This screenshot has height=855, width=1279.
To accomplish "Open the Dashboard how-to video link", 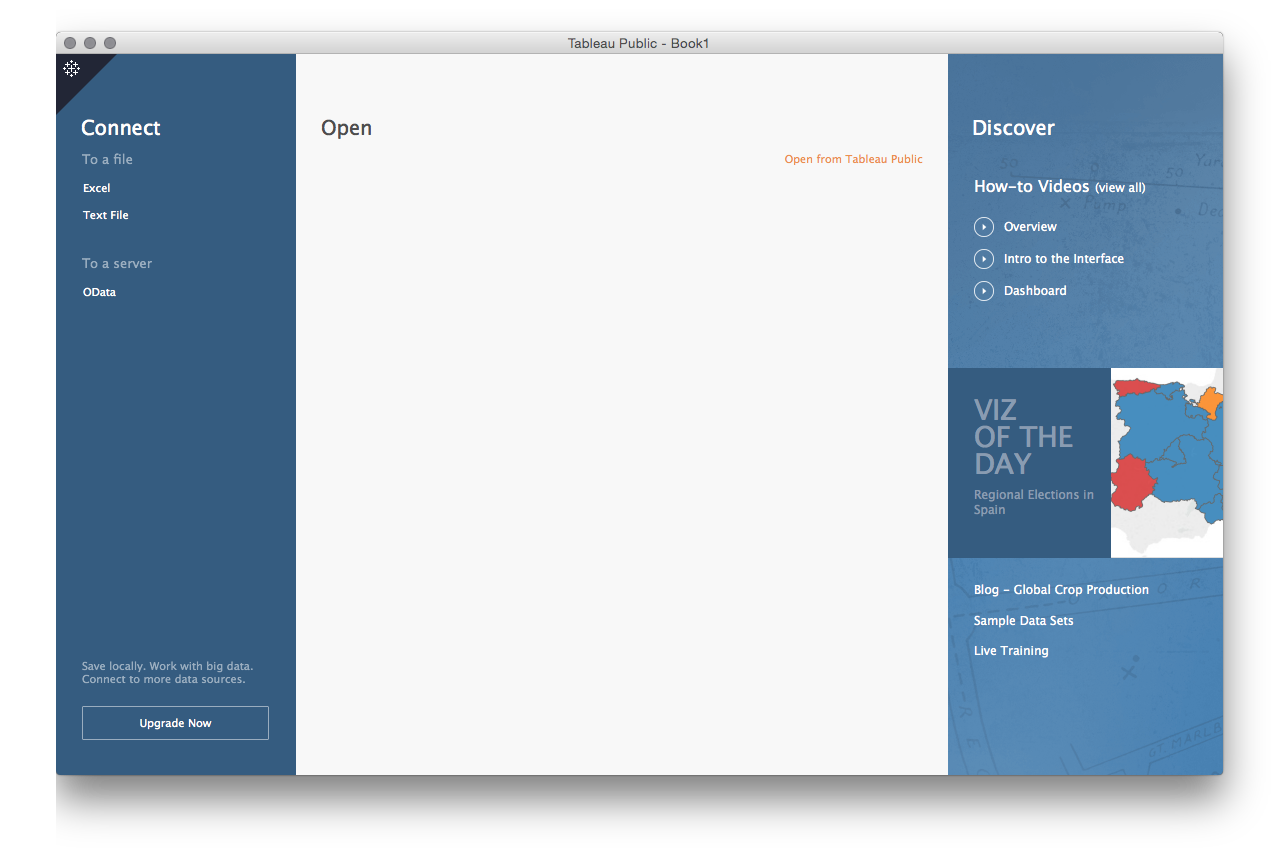I will click(x=1035, y=291).
